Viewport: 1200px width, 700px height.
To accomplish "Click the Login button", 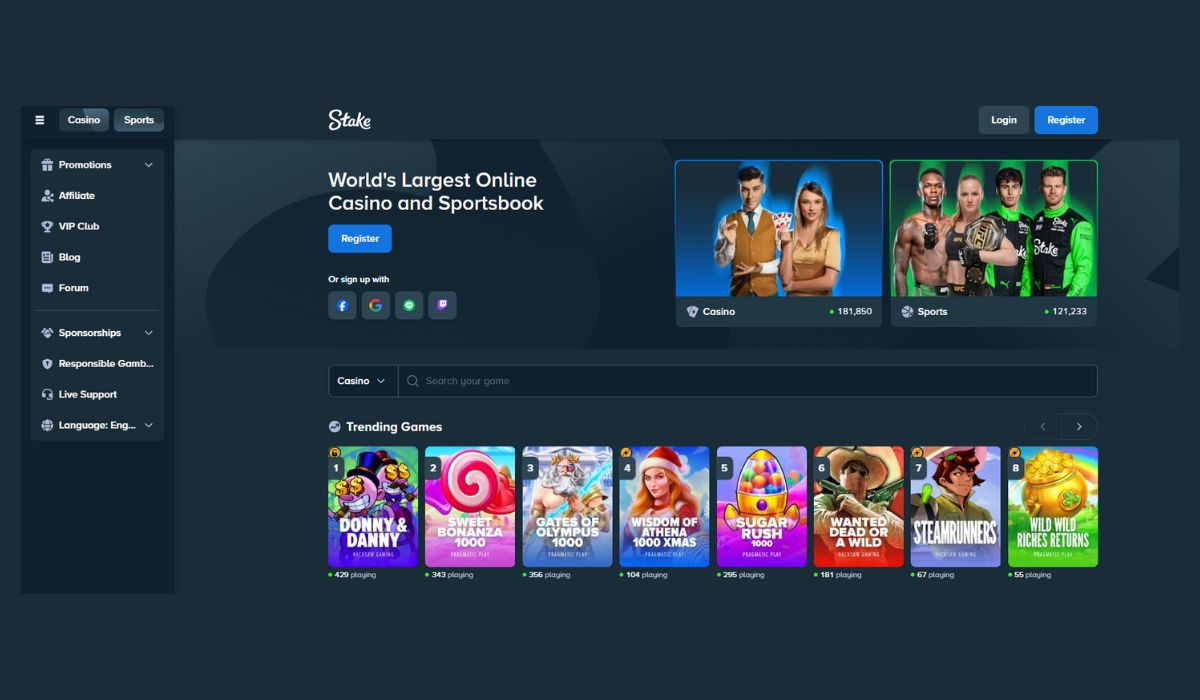I will [1003, 120].
